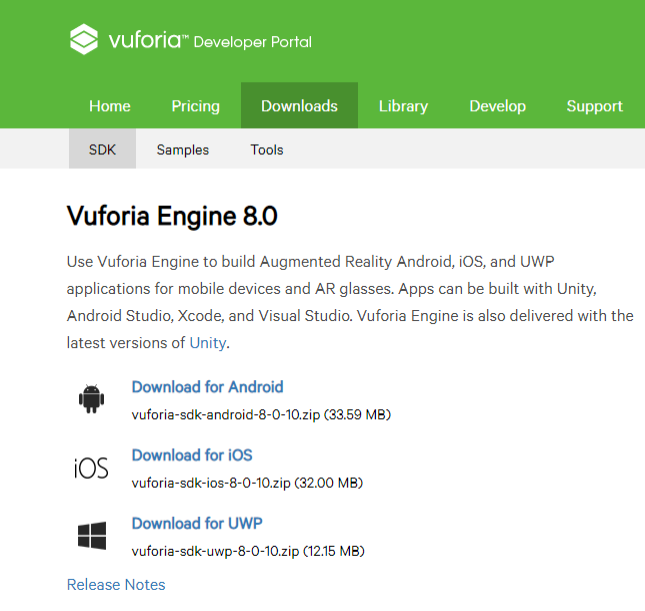Click the Vuforia hexagon logo icon
Image resolution: width=645 pixels, height=611 pixels.
point(84,39)
